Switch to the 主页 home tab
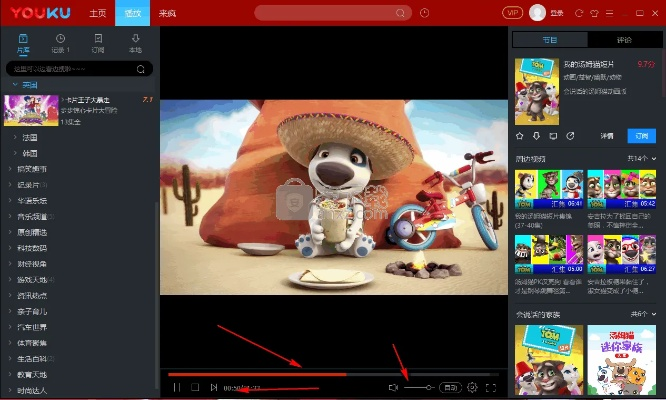 [97, 13]
